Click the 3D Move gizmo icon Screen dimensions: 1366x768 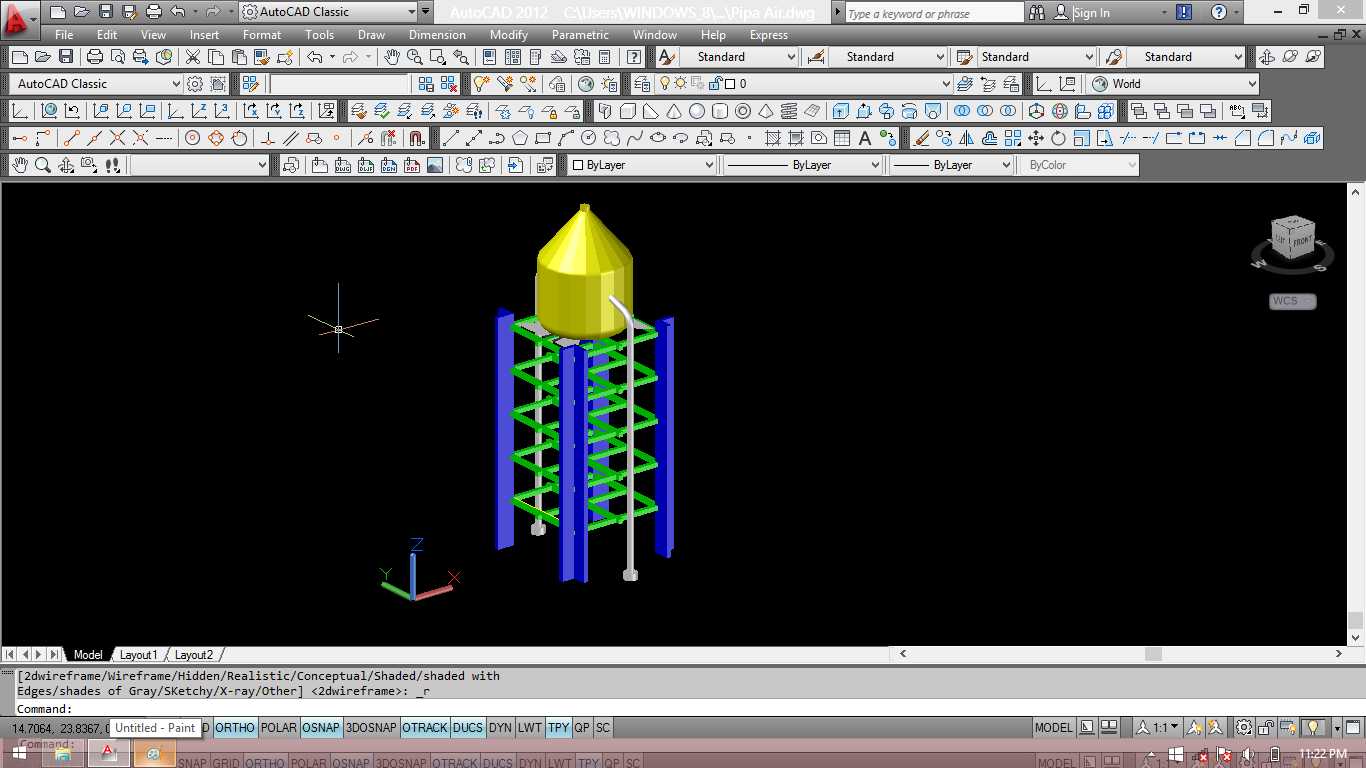(1036, 111)
